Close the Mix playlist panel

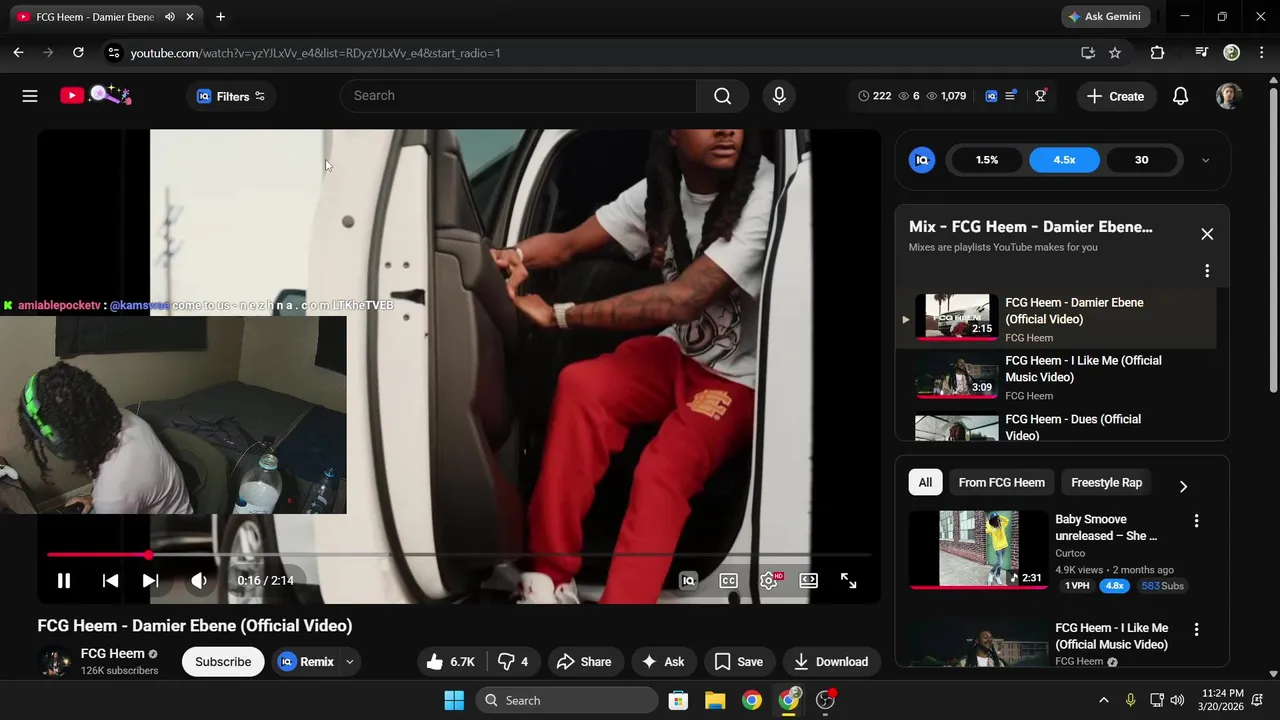(1207, 234)
